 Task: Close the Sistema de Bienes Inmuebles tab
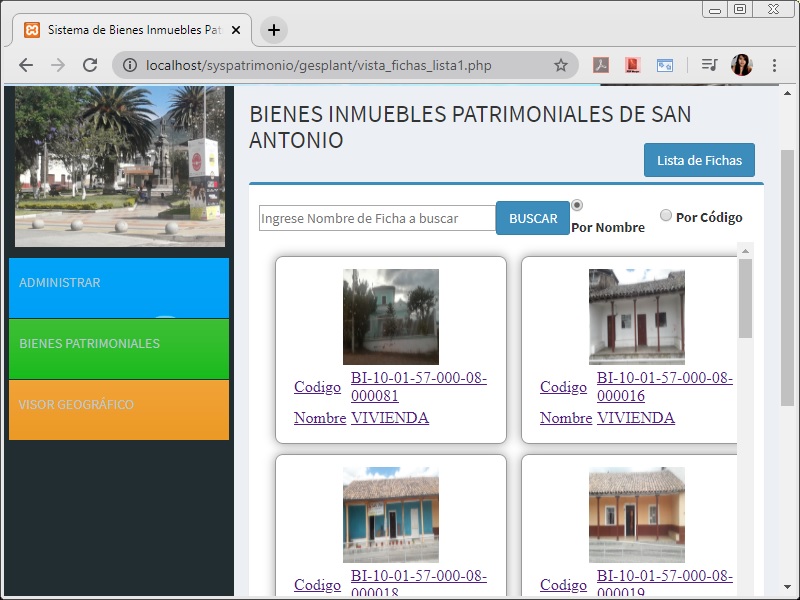236,30
